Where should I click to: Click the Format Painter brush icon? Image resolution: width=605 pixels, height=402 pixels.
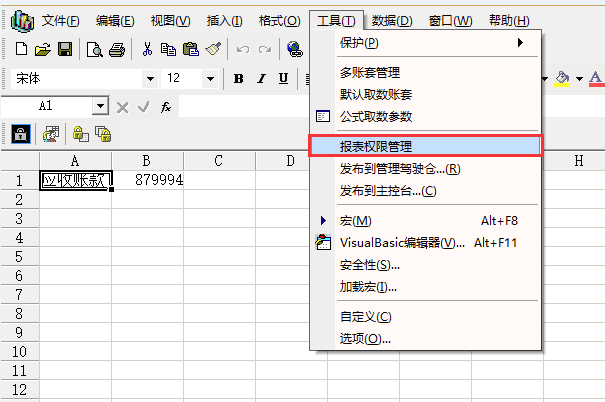coord(212,48)
